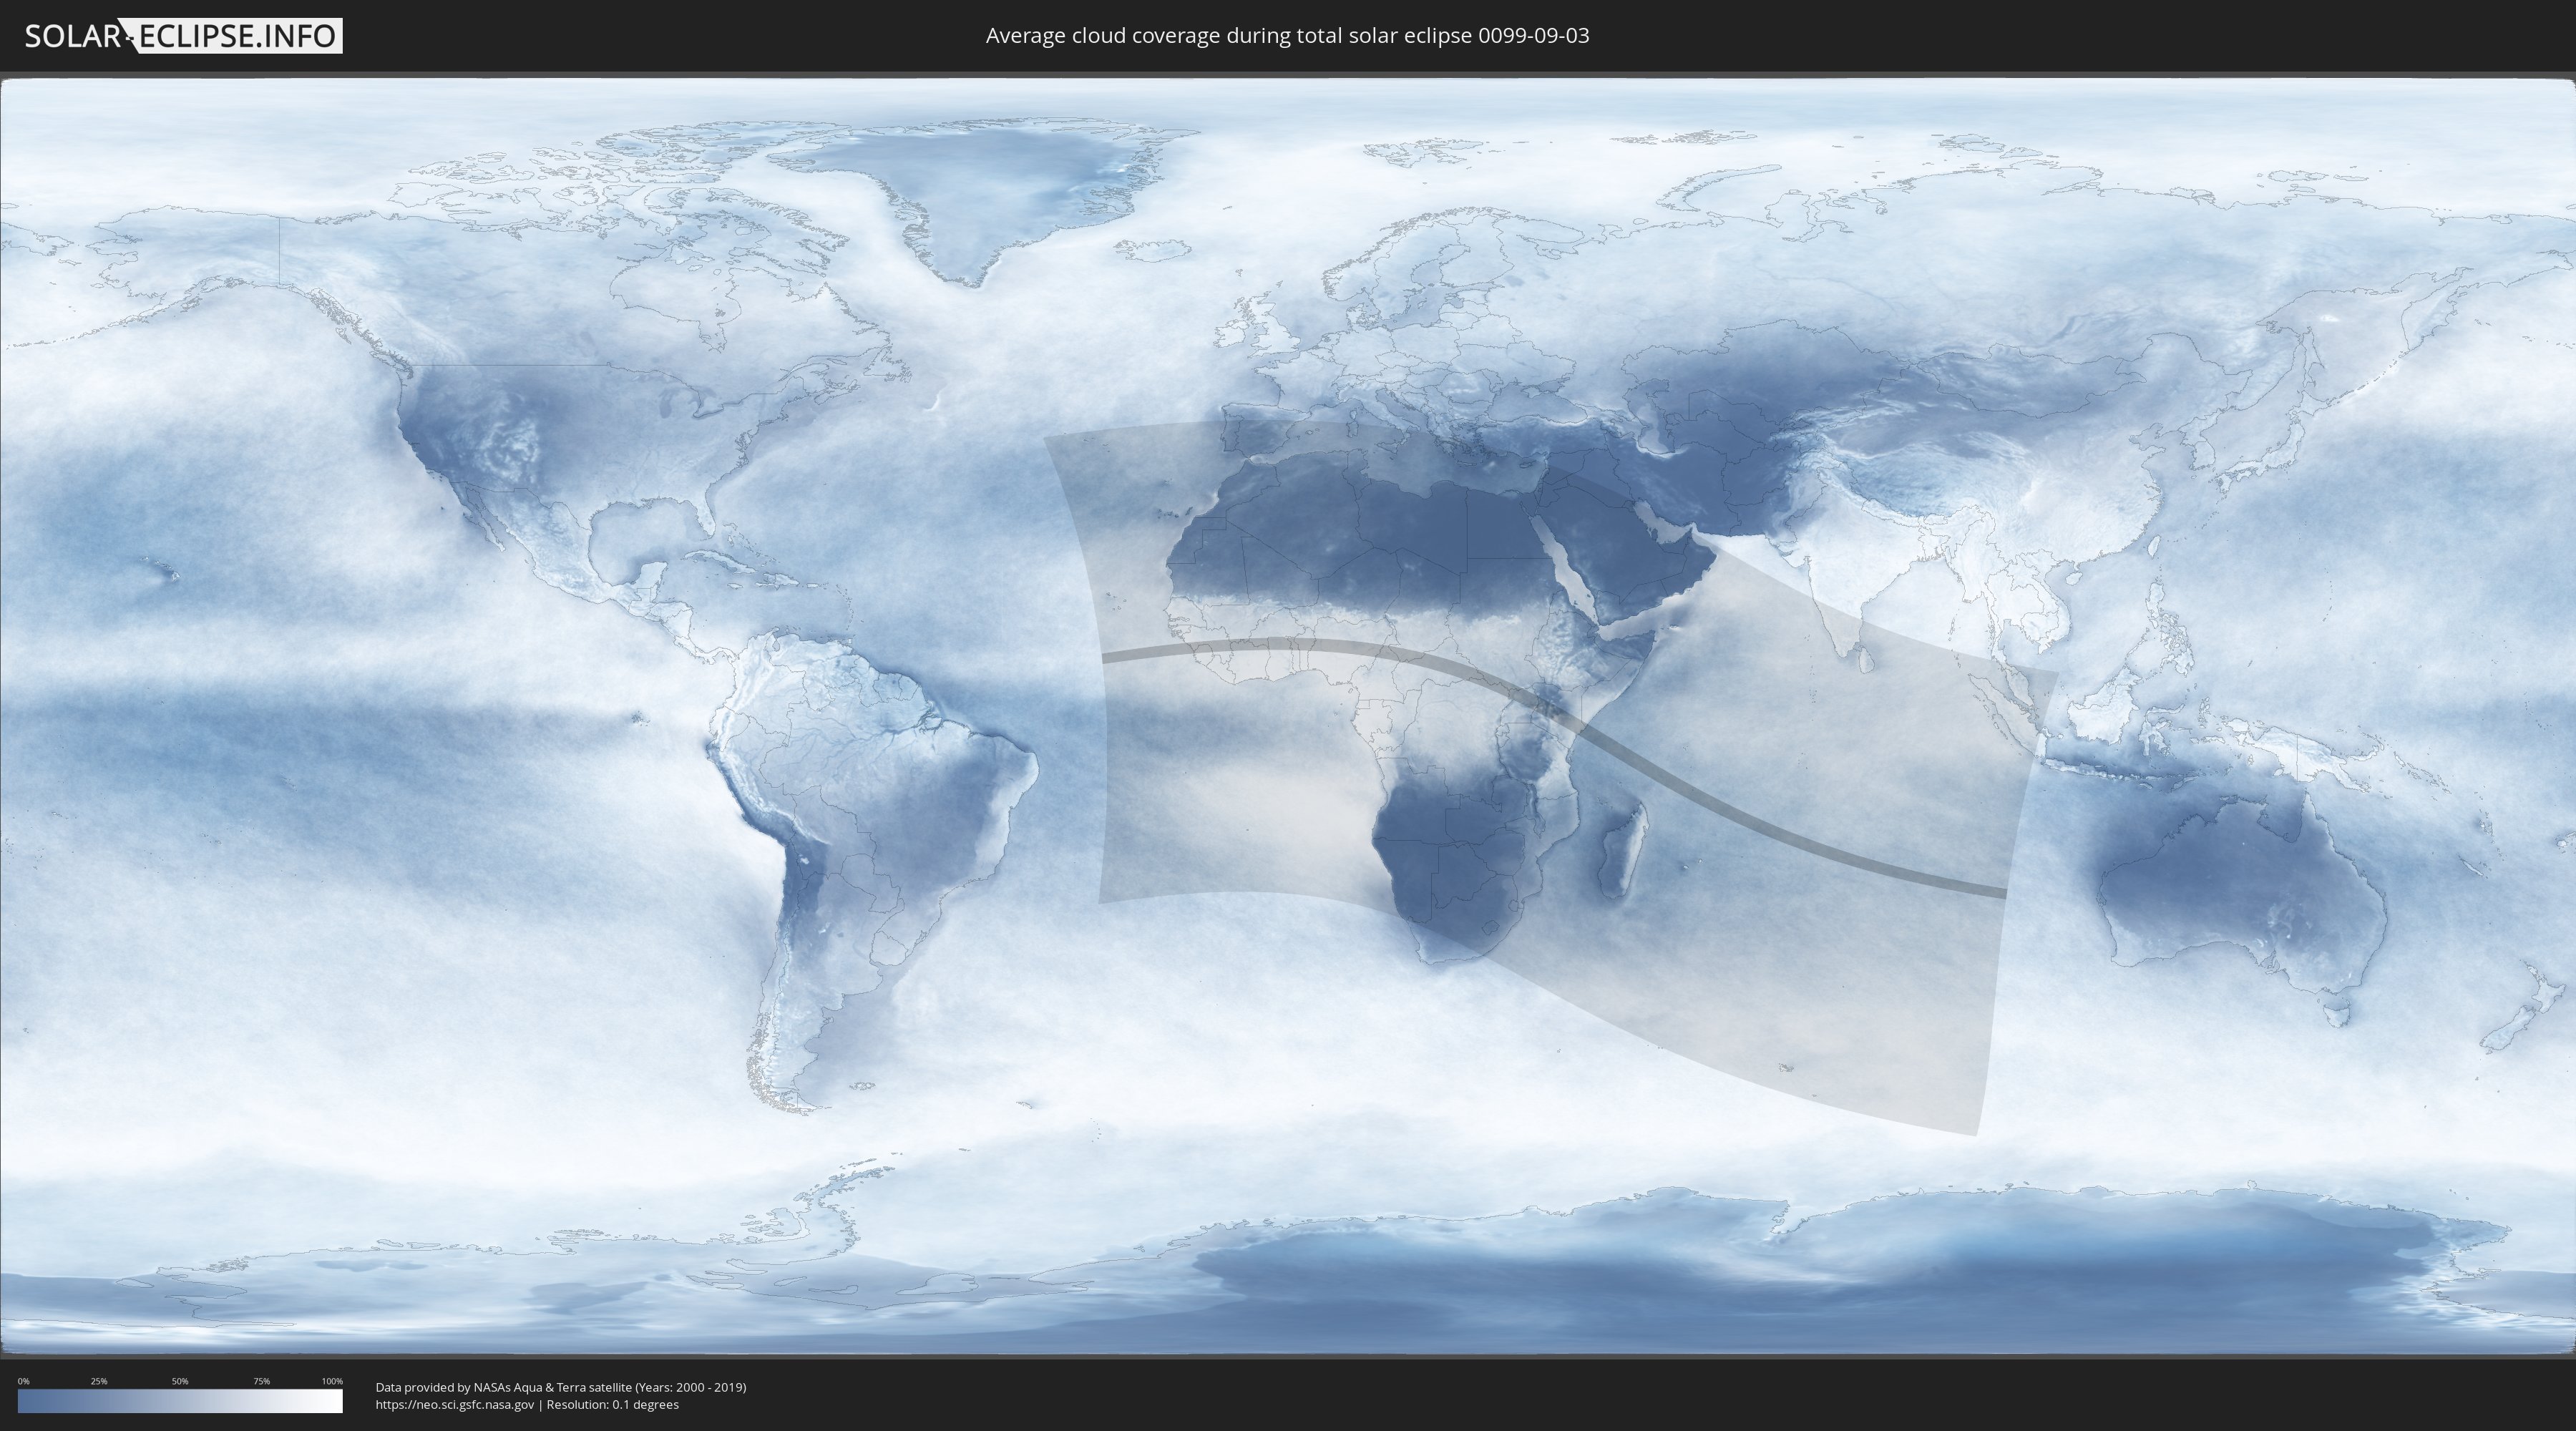
Task: Click the 0% legend label
Action: click(x=23, y=1381)
